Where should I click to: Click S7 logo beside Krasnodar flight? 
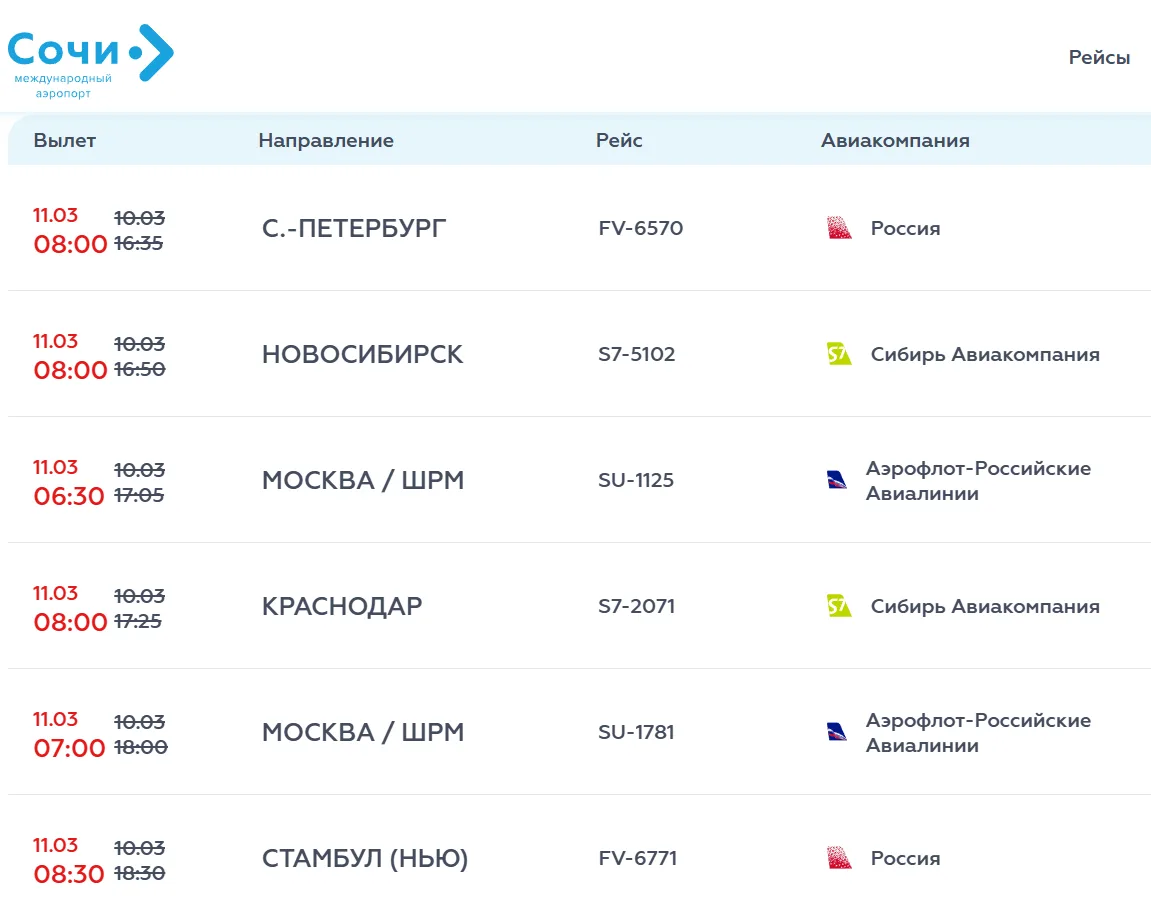click(839, 606)
